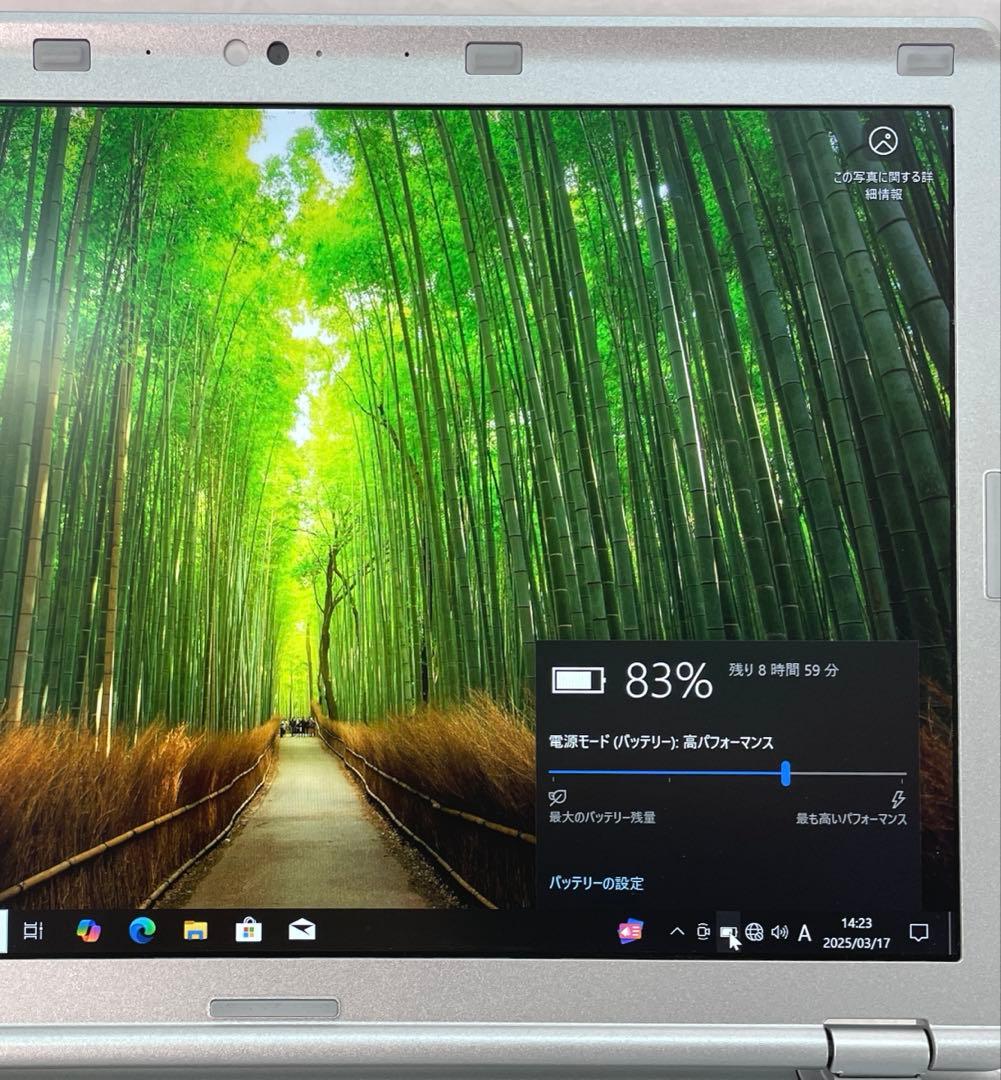Open バッテリーの設定 link

coord(595,884)
